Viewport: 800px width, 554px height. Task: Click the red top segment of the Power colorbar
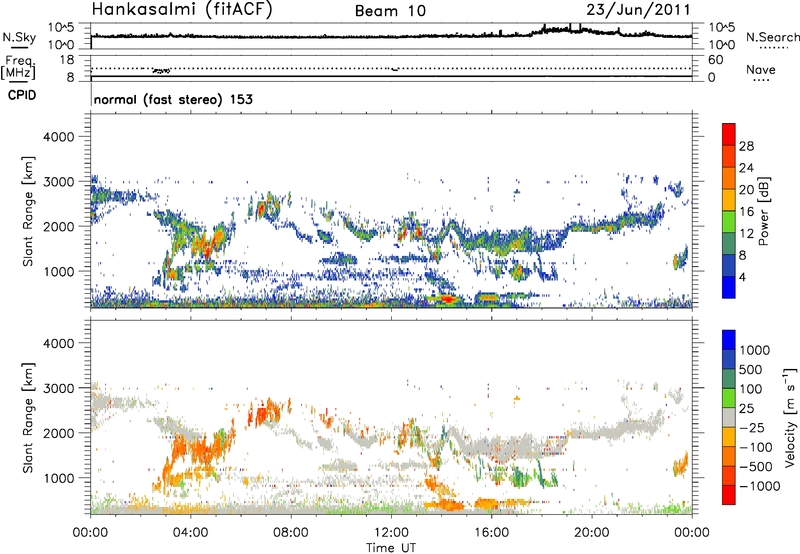pos(729,134)
